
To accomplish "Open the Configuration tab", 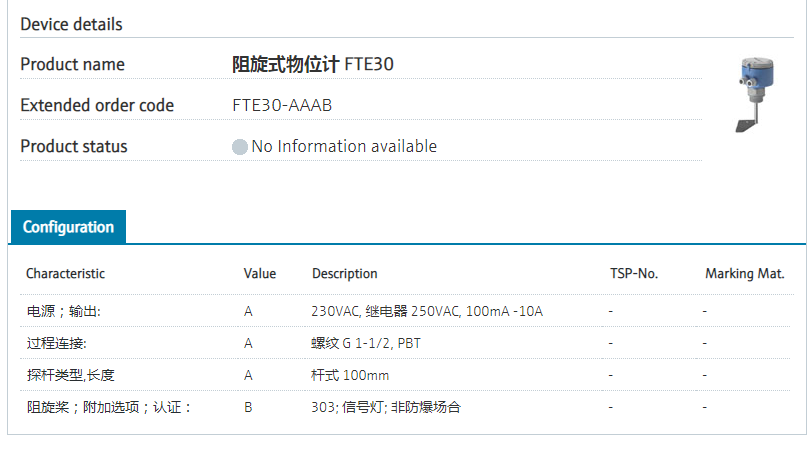I will click(68, 227).
